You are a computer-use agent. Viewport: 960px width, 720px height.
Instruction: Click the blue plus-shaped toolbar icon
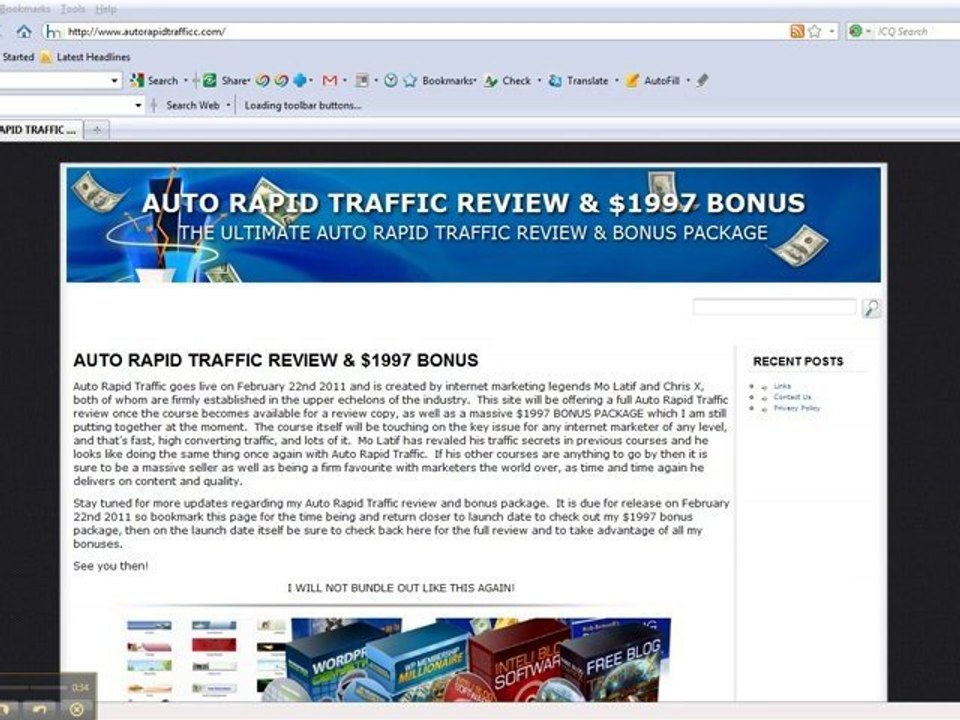click(300, 80)
